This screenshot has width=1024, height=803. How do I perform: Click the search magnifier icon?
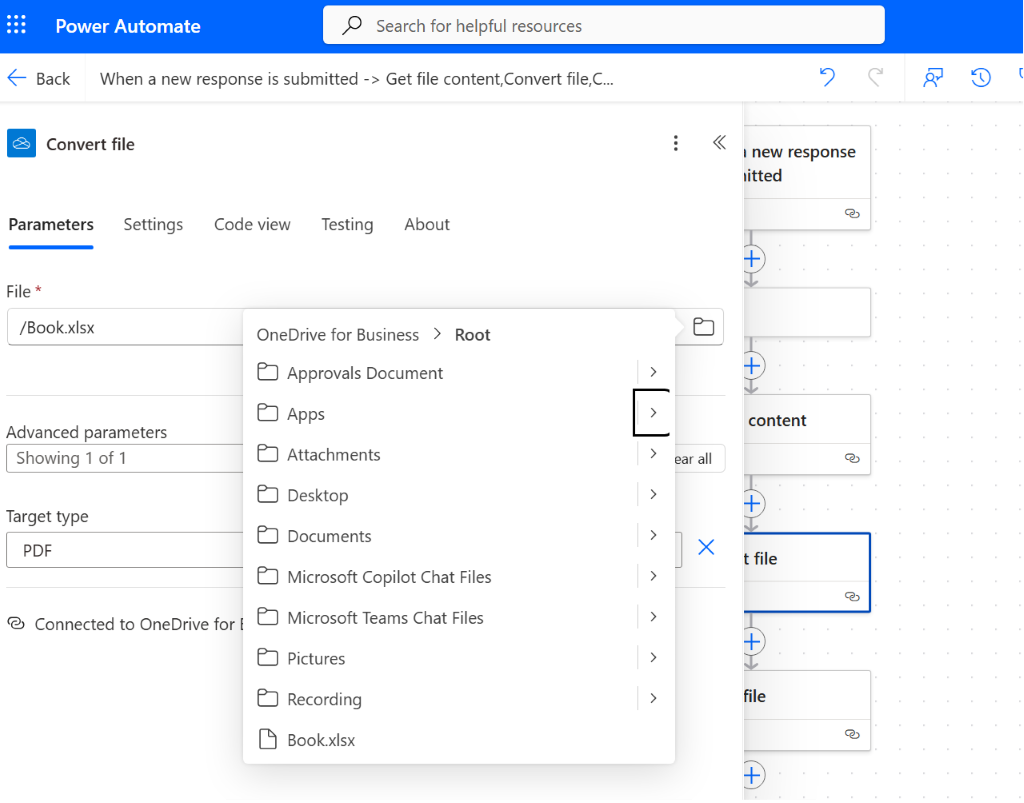coord(352,25)
